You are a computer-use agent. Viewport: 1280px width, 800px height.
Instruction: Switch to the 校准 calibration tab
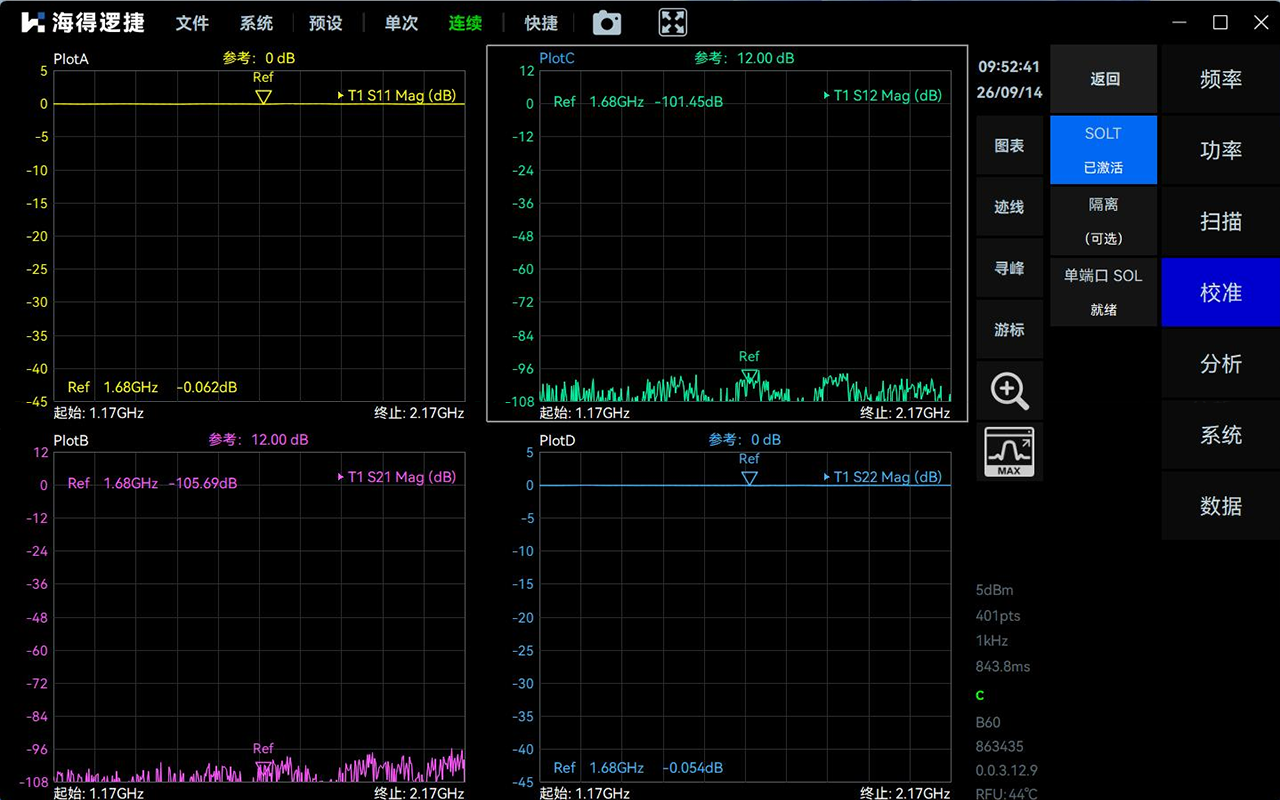1220,292
